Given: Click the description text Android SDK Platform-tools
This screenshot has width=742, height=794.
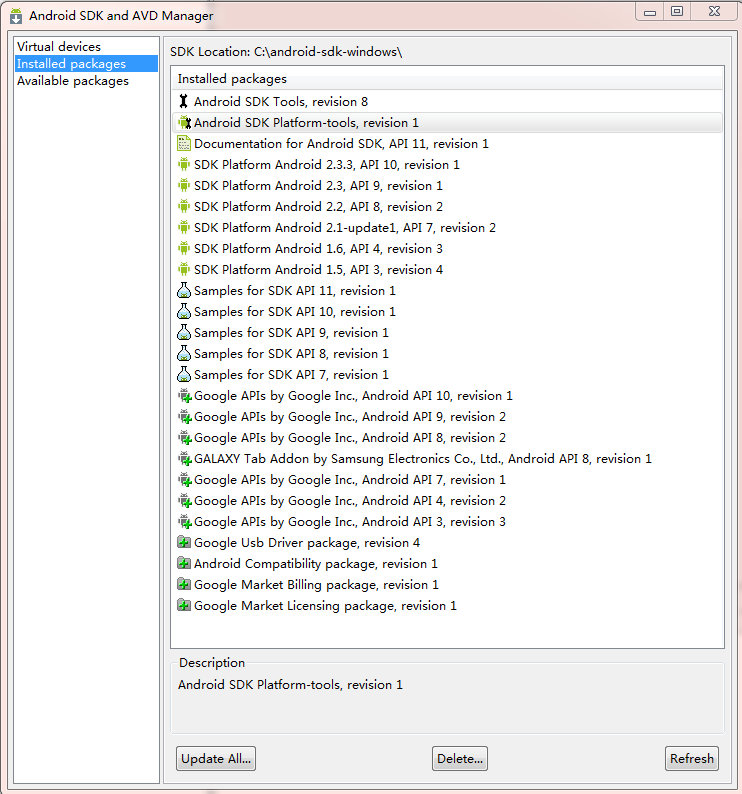Looking at the screenshot, I should click(290, 685).
